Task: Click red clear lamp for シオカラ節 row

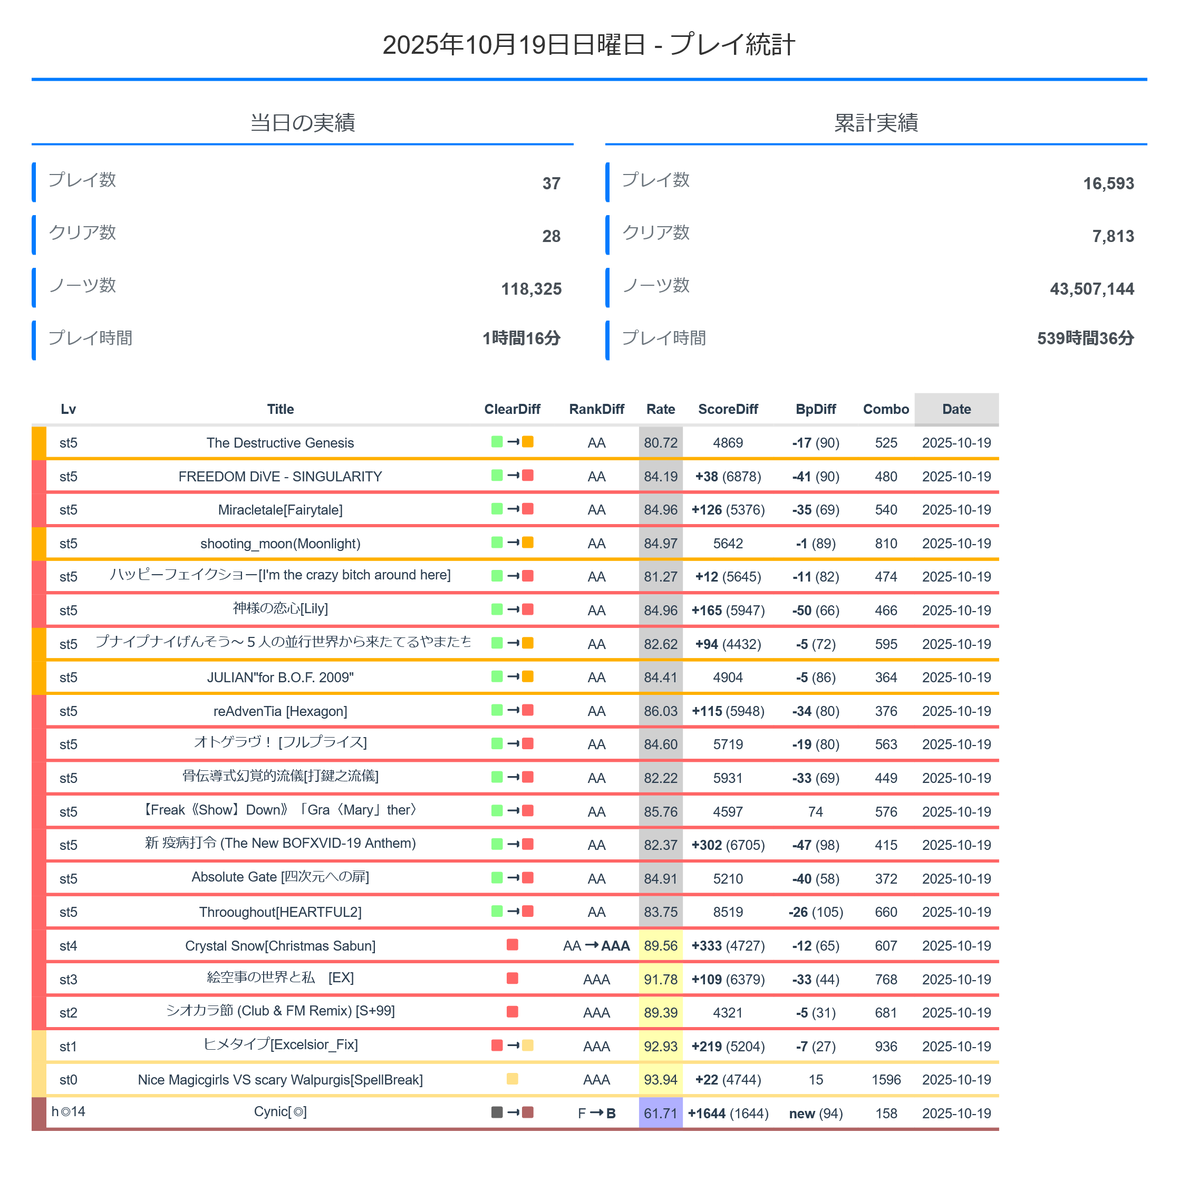Action: pos(513,1012)
